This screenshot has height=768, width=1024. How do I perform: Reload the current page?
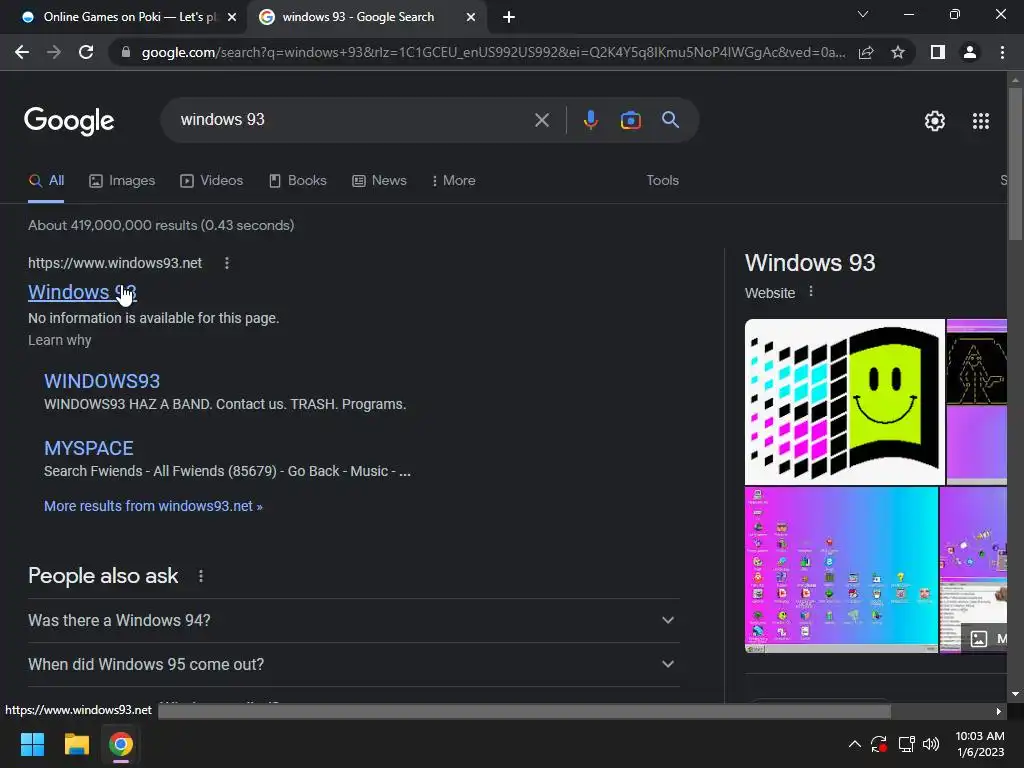(86, 52)
